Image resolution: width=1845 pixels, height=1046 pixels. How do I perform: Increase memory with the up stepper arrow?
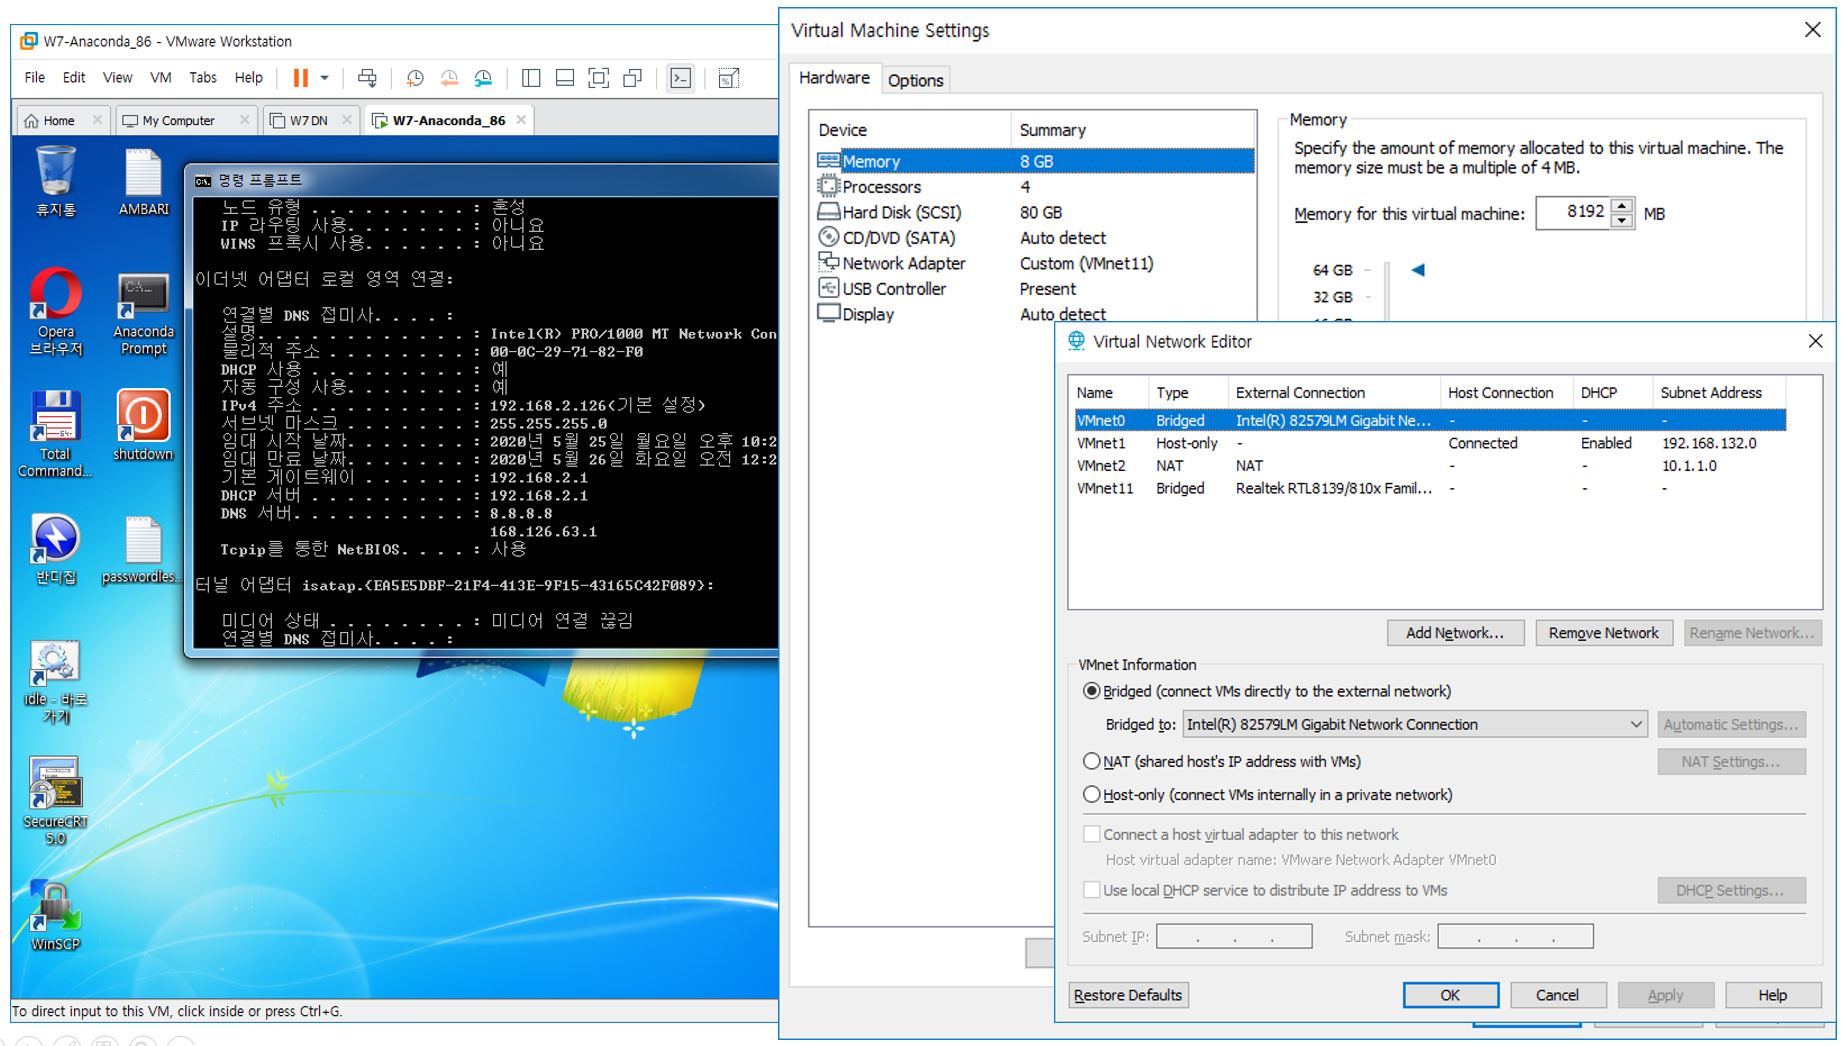[1623, 206]
